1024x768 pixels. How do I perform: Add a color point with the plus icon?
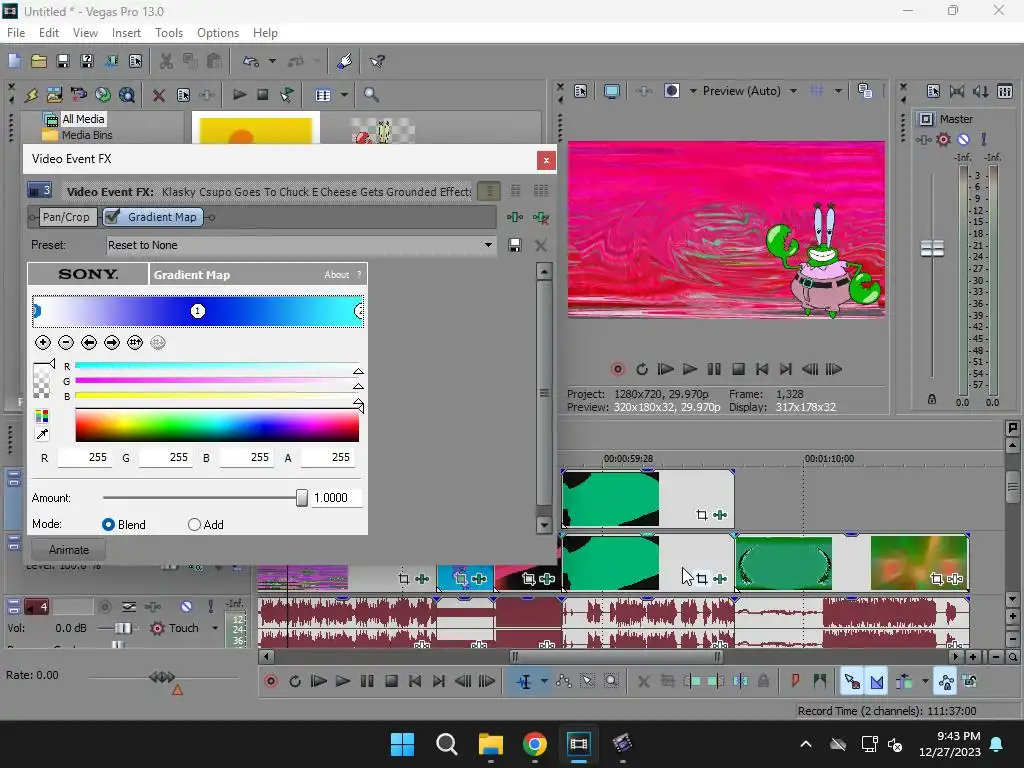pyautogui.click(x=43, y=342)
